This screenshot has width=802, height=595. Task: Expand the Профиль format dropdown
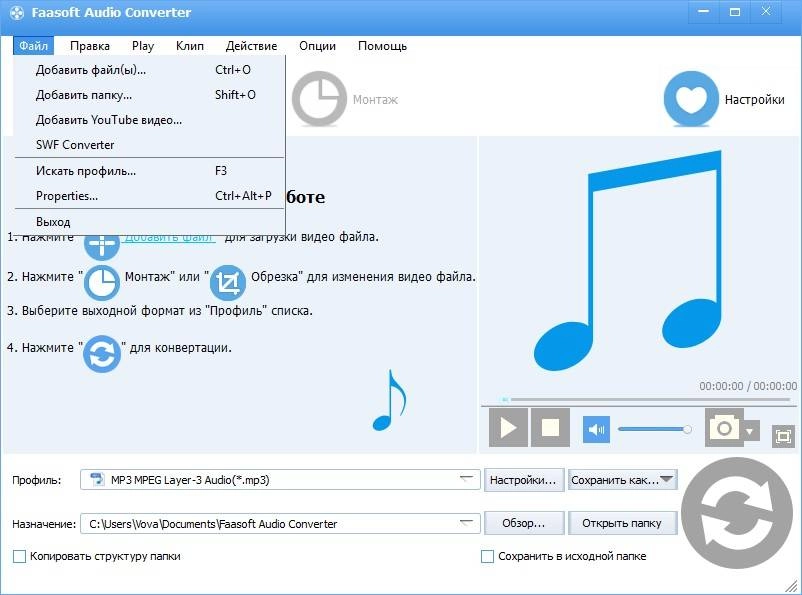[466, 479]
